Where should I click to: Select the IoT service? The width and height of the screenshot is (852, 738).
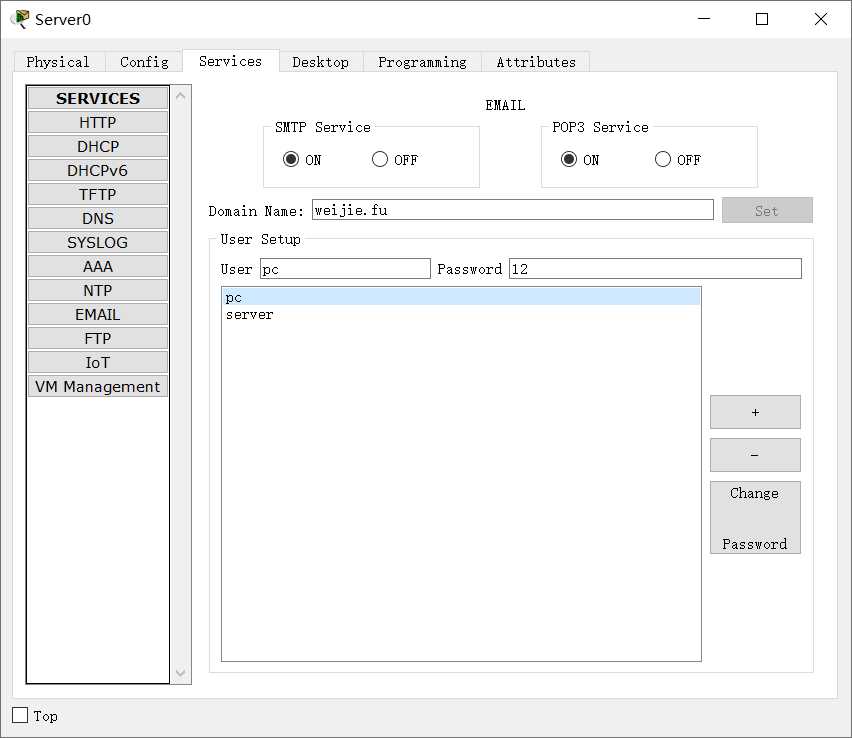pyautogui.click(x=98, y=362)
